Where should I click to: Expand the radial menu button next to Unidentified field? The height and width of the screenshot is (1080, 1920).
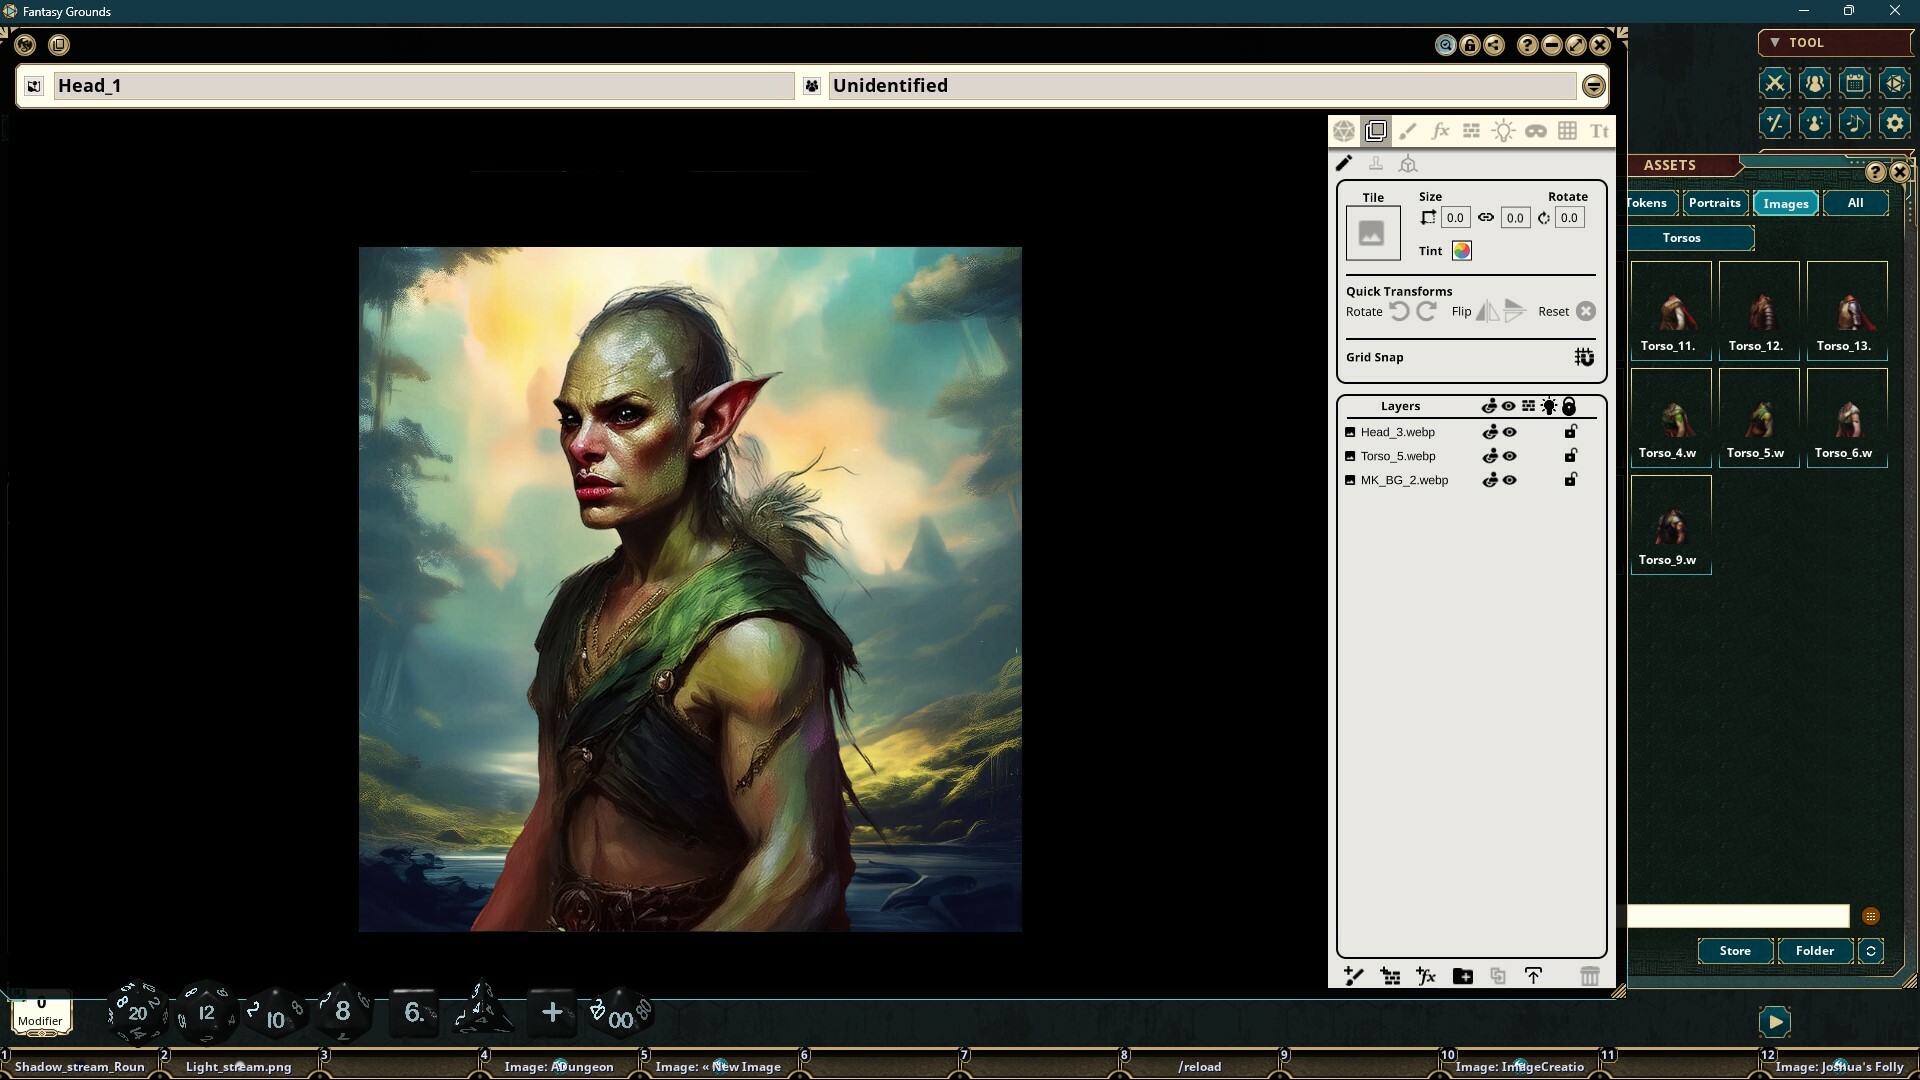(x=1594, y=86)
